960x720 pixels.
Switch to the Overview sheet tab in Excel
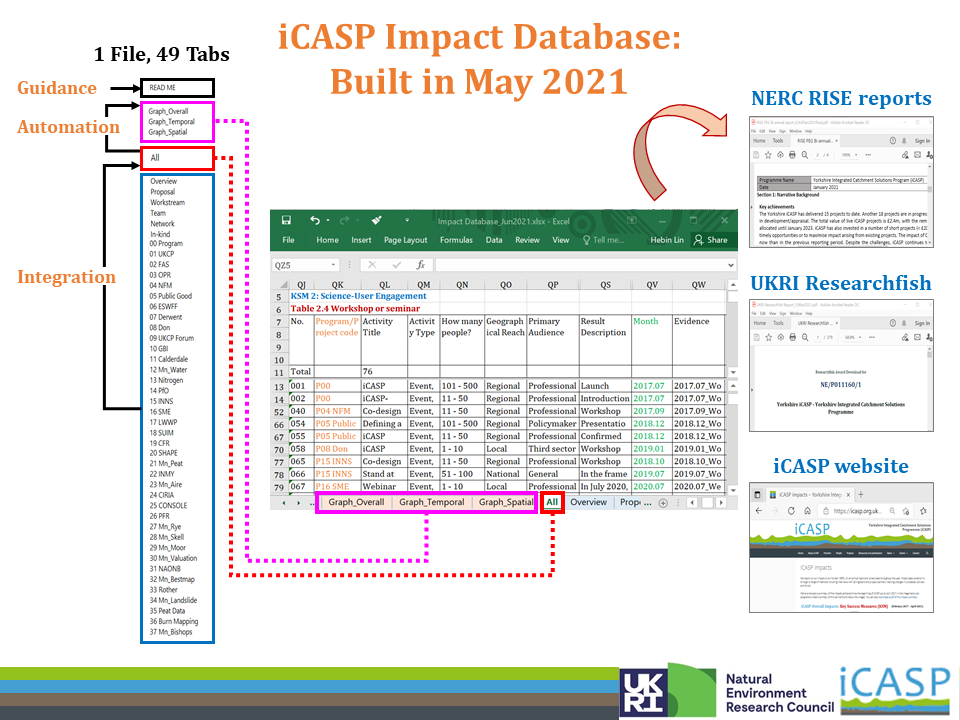click(x=588, y=502)
